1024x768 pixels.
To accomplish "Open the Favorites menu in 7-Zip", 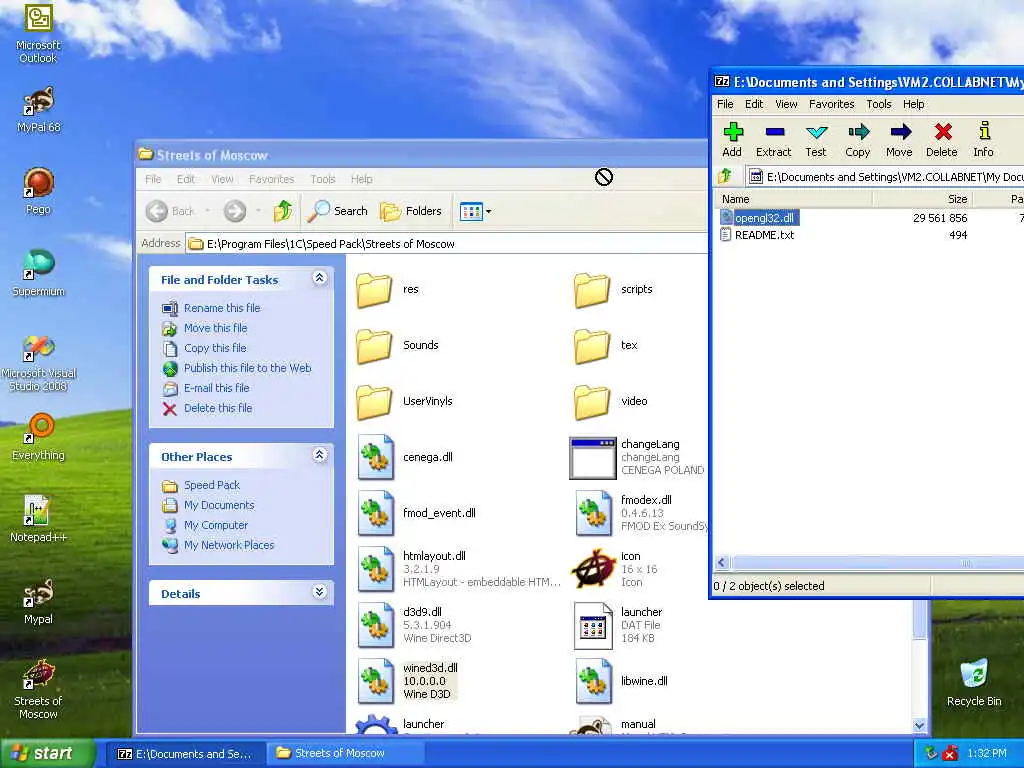I will tap(831, 104).
